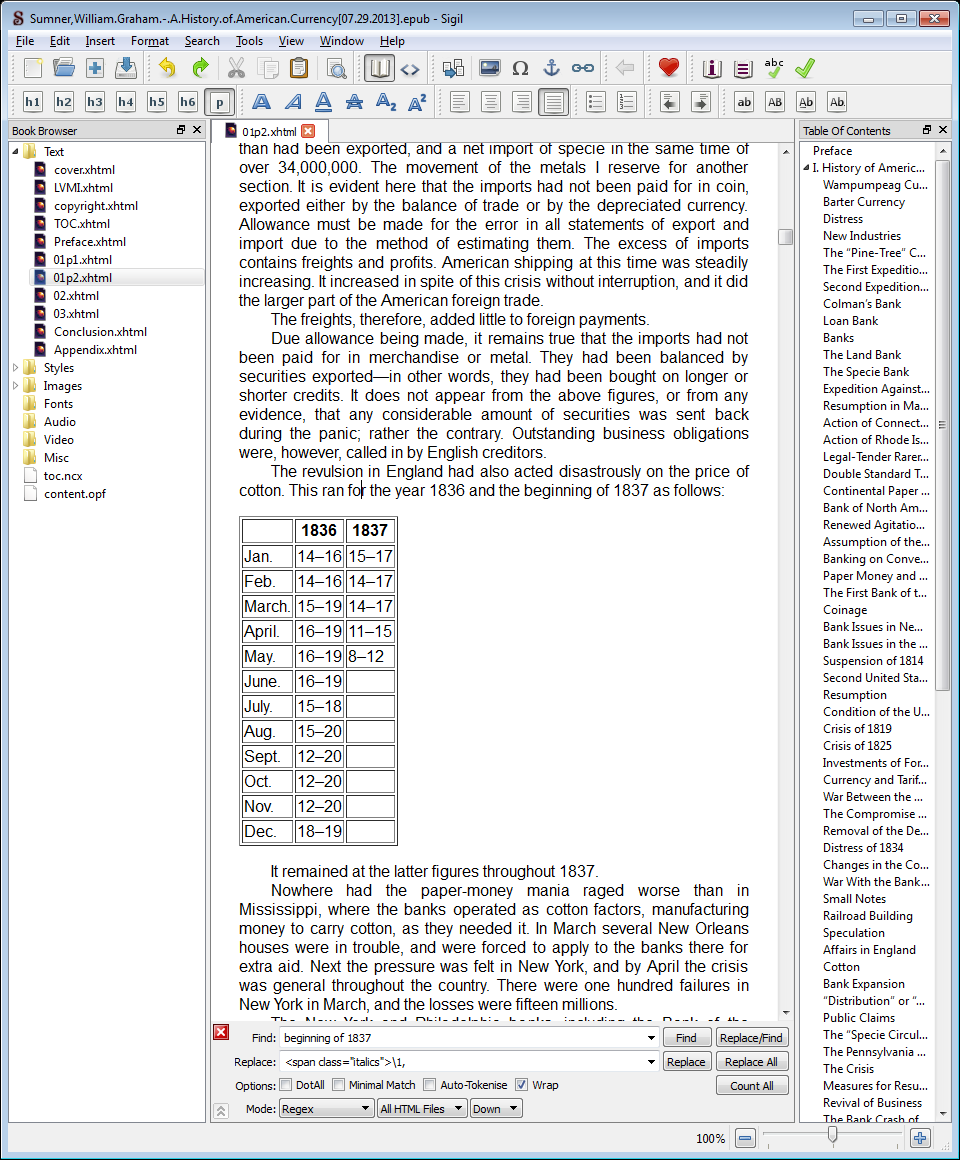This screenshot has height=1160, width=960.
Task: Apply Heading 1 style
Action: pyautogui.click(x=33, y=102)
